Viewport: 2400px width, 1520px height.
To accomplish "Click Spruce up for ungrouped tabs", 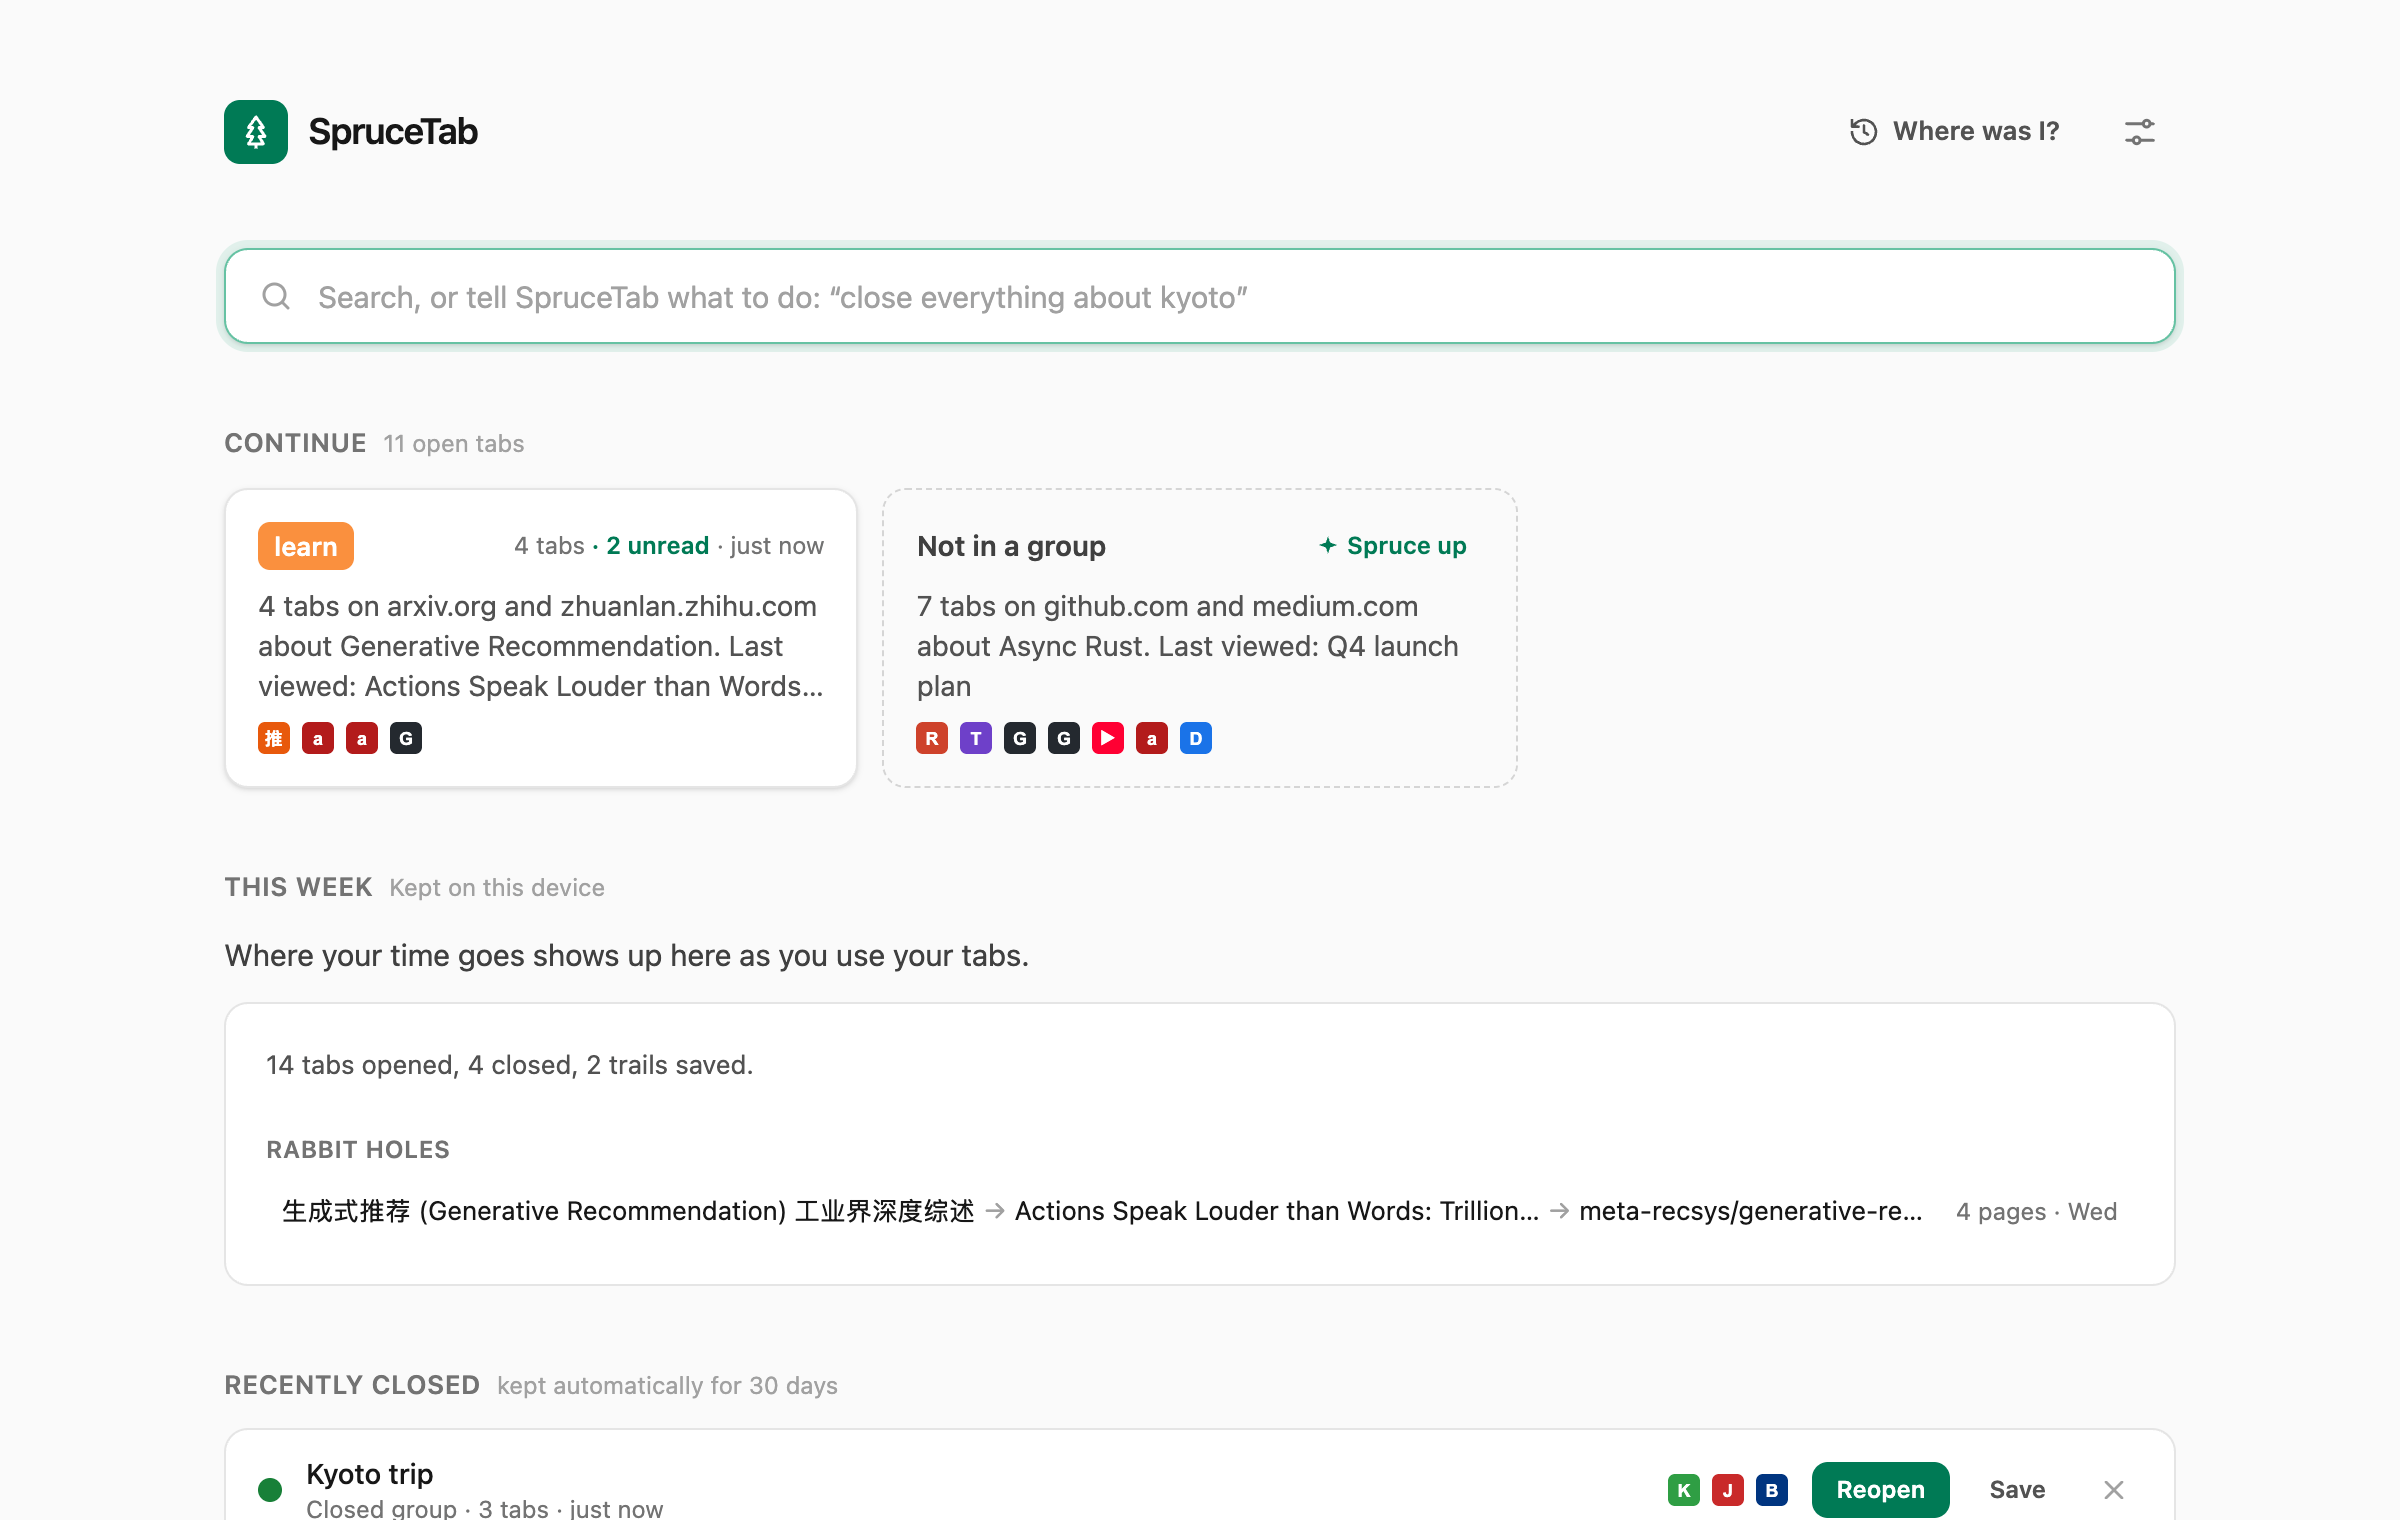I will tap(1392, 545).
